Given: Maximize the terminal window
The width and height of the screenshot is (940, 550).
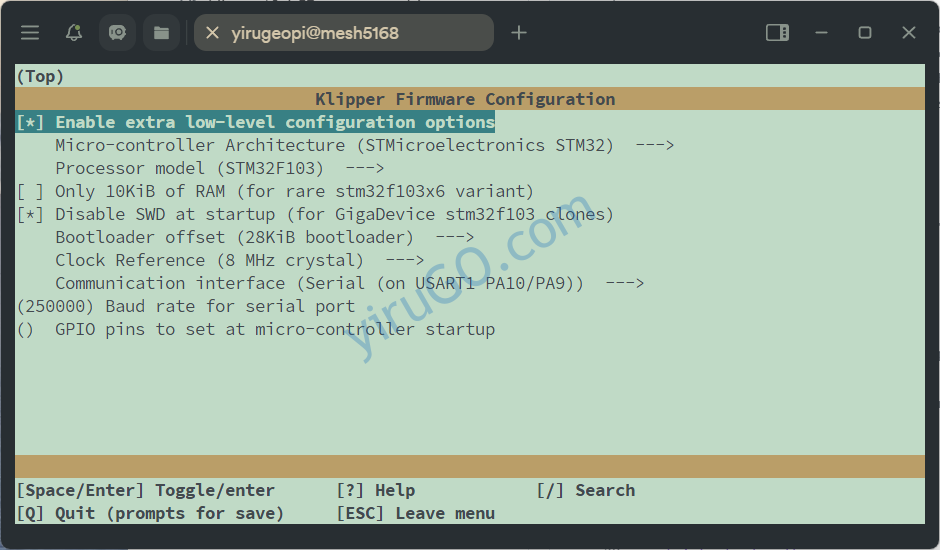Looking at the screenshot, I should click(x=864, y=33).
